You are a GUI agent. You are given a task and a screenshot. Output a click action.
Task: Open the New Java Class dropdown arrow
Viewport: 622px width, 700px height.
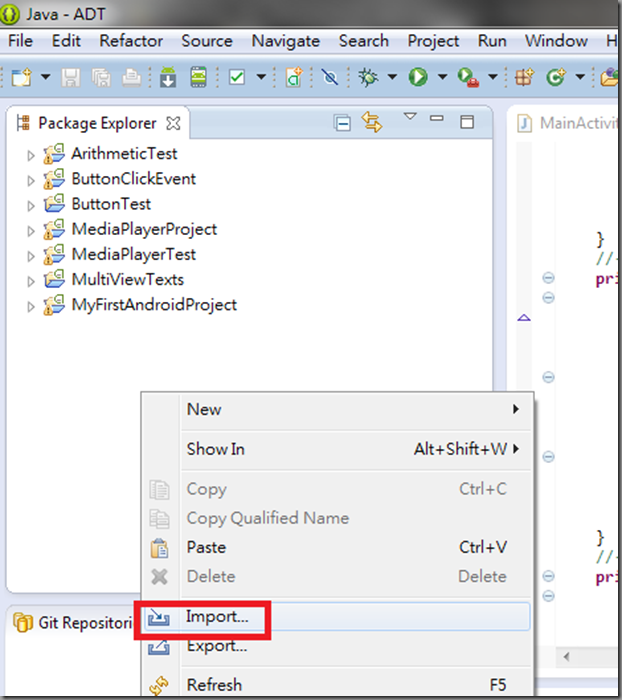580,77
